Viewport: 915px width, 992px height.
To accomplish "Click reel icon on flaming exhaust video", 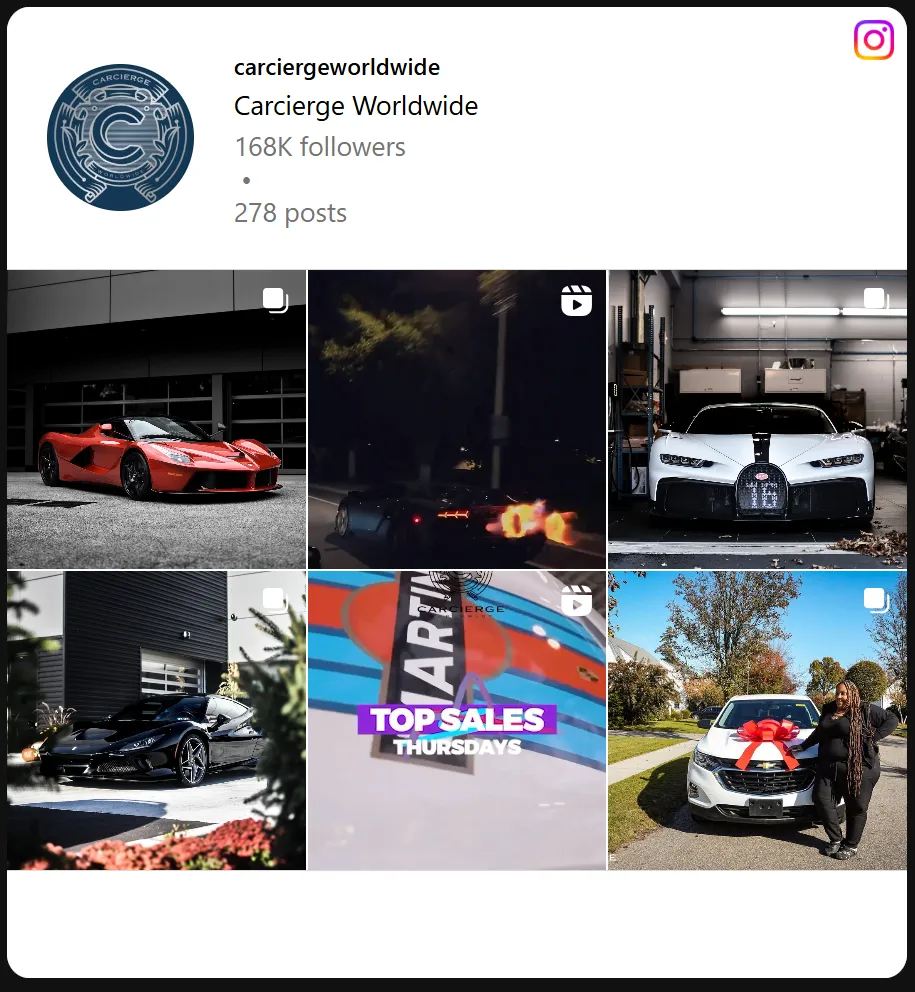I will coord(576,301).
